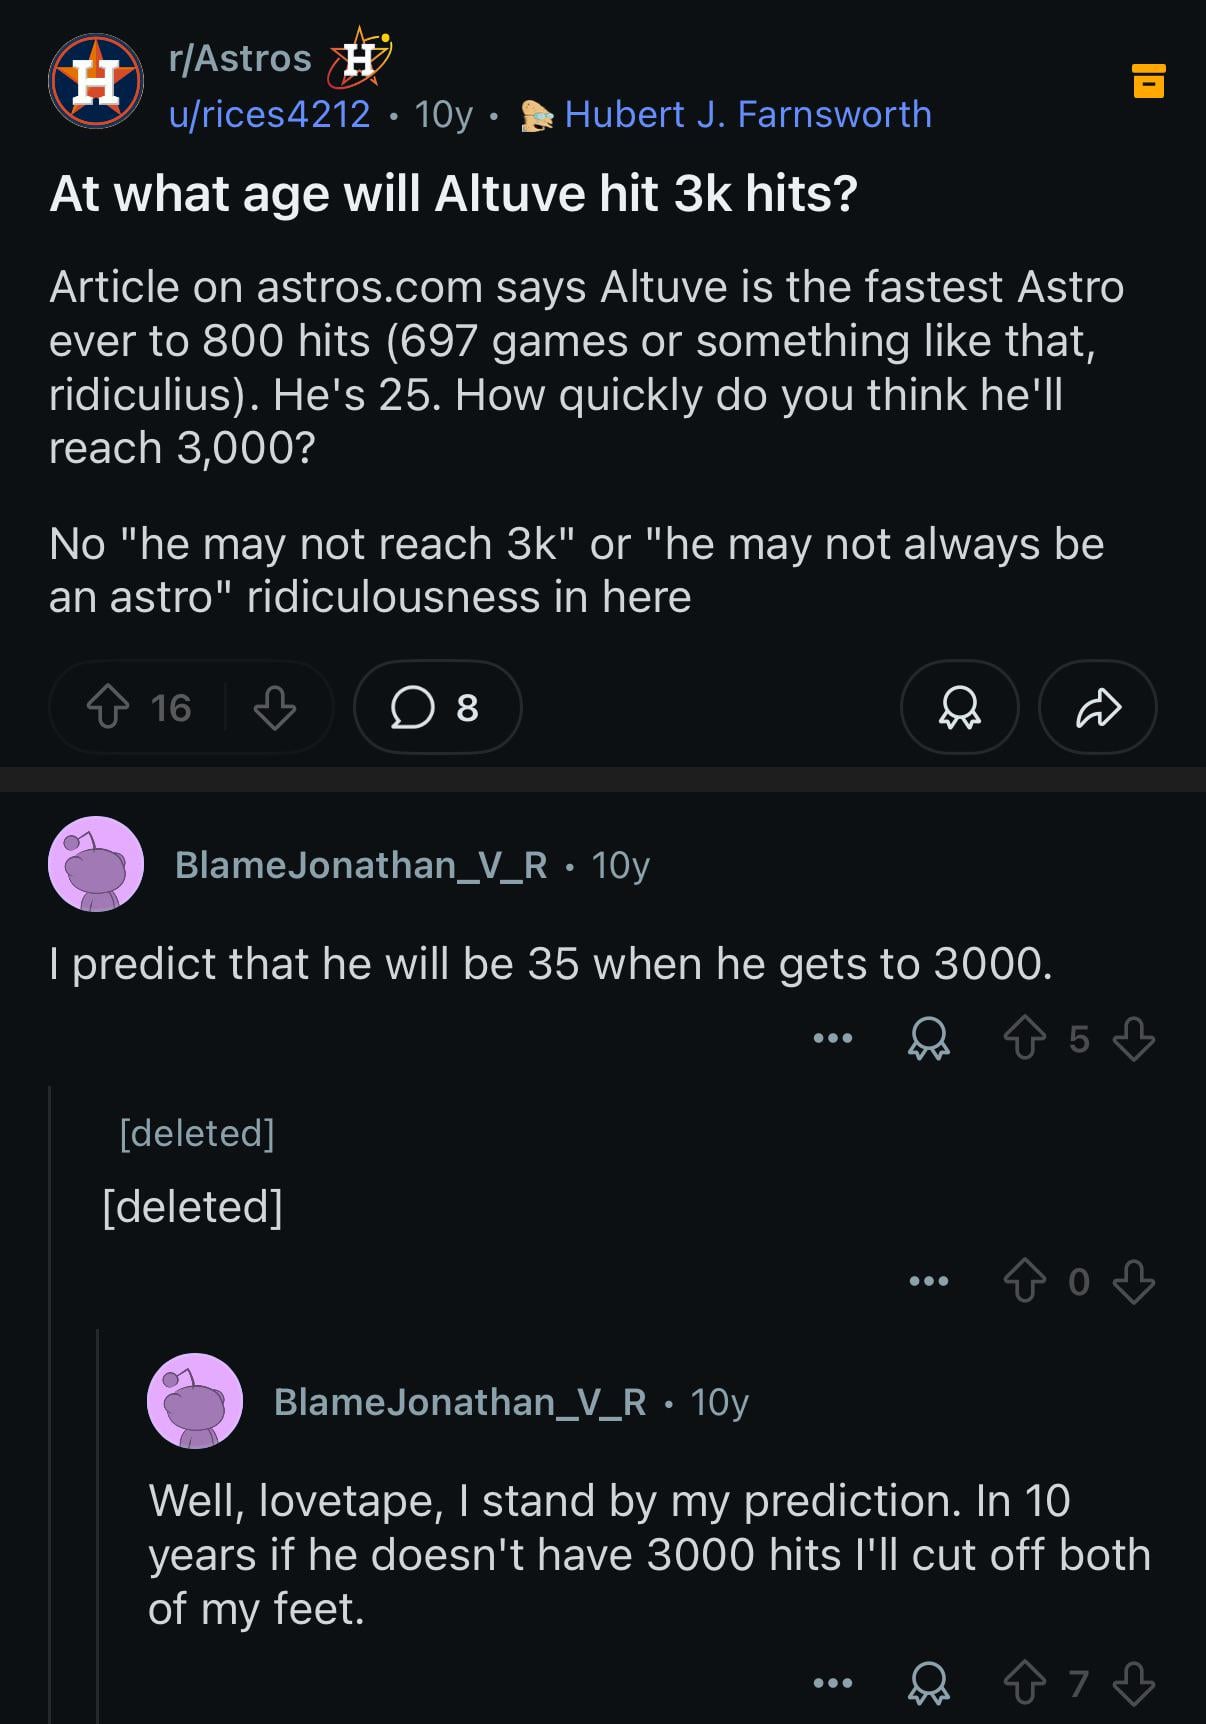Award the 'he will be 35' comment
This screenshot has height=1724, width=1206.
coord(928,1038)
